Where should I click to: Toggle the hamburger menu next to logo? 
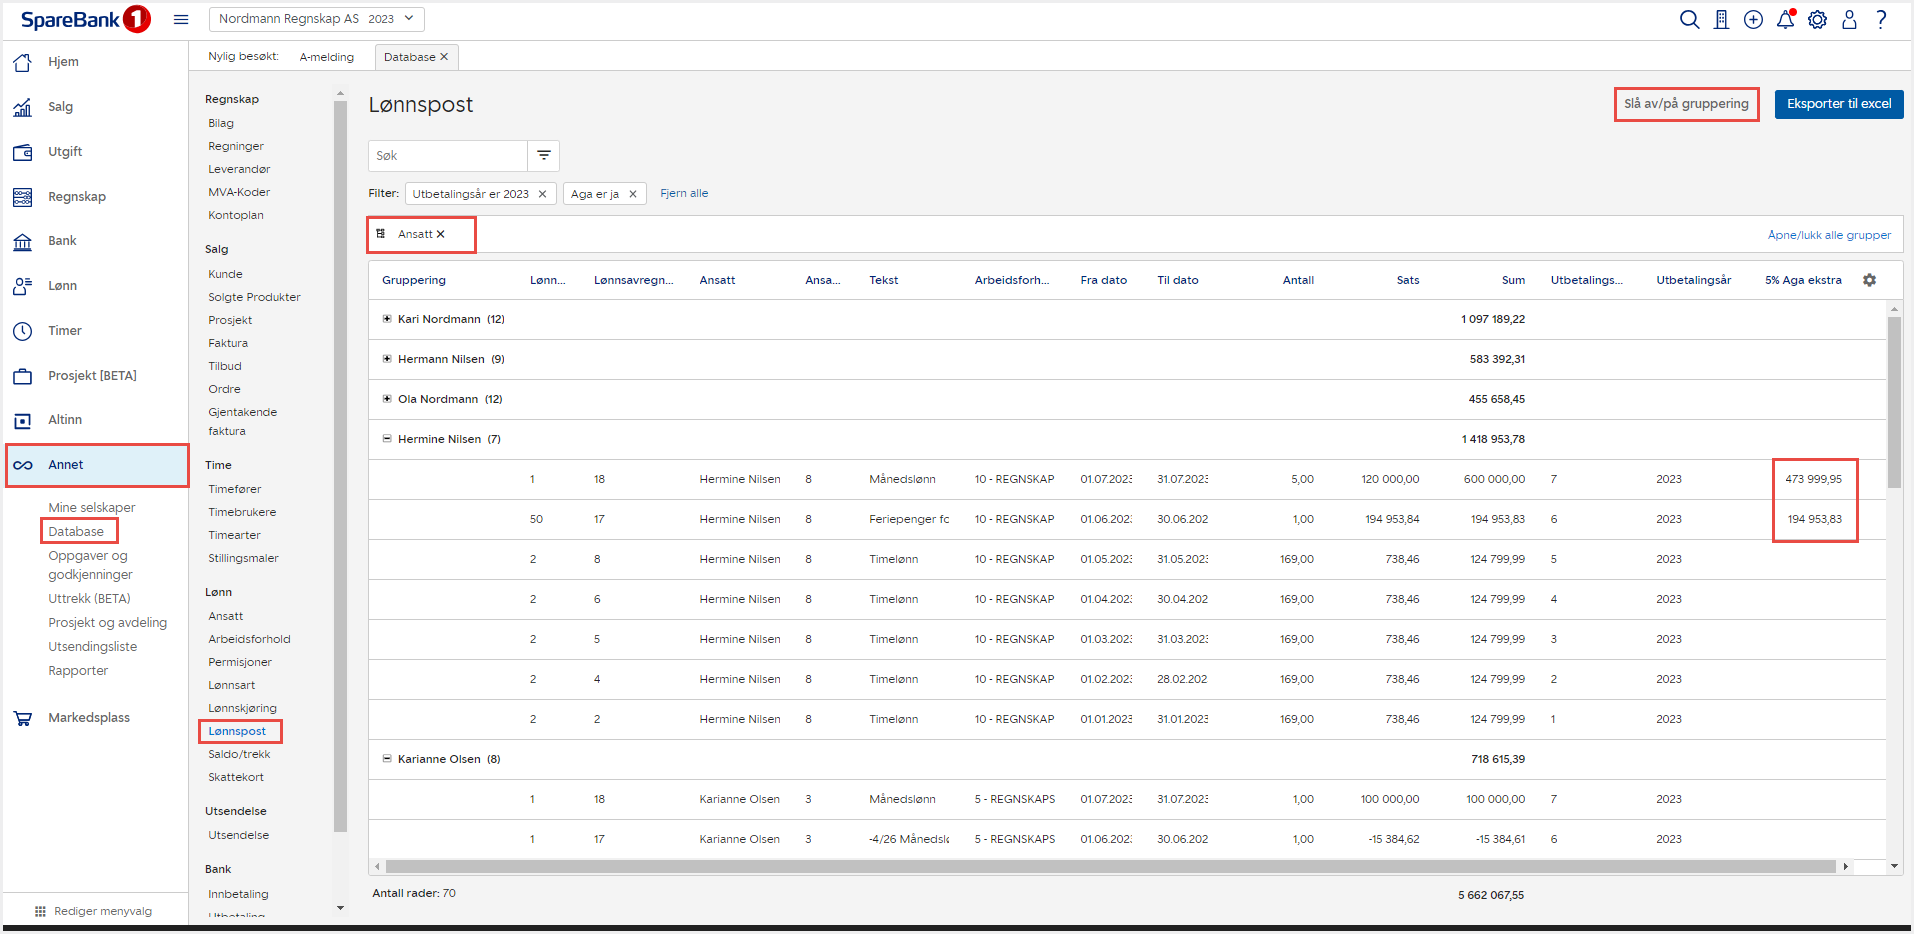click(181, 19)
